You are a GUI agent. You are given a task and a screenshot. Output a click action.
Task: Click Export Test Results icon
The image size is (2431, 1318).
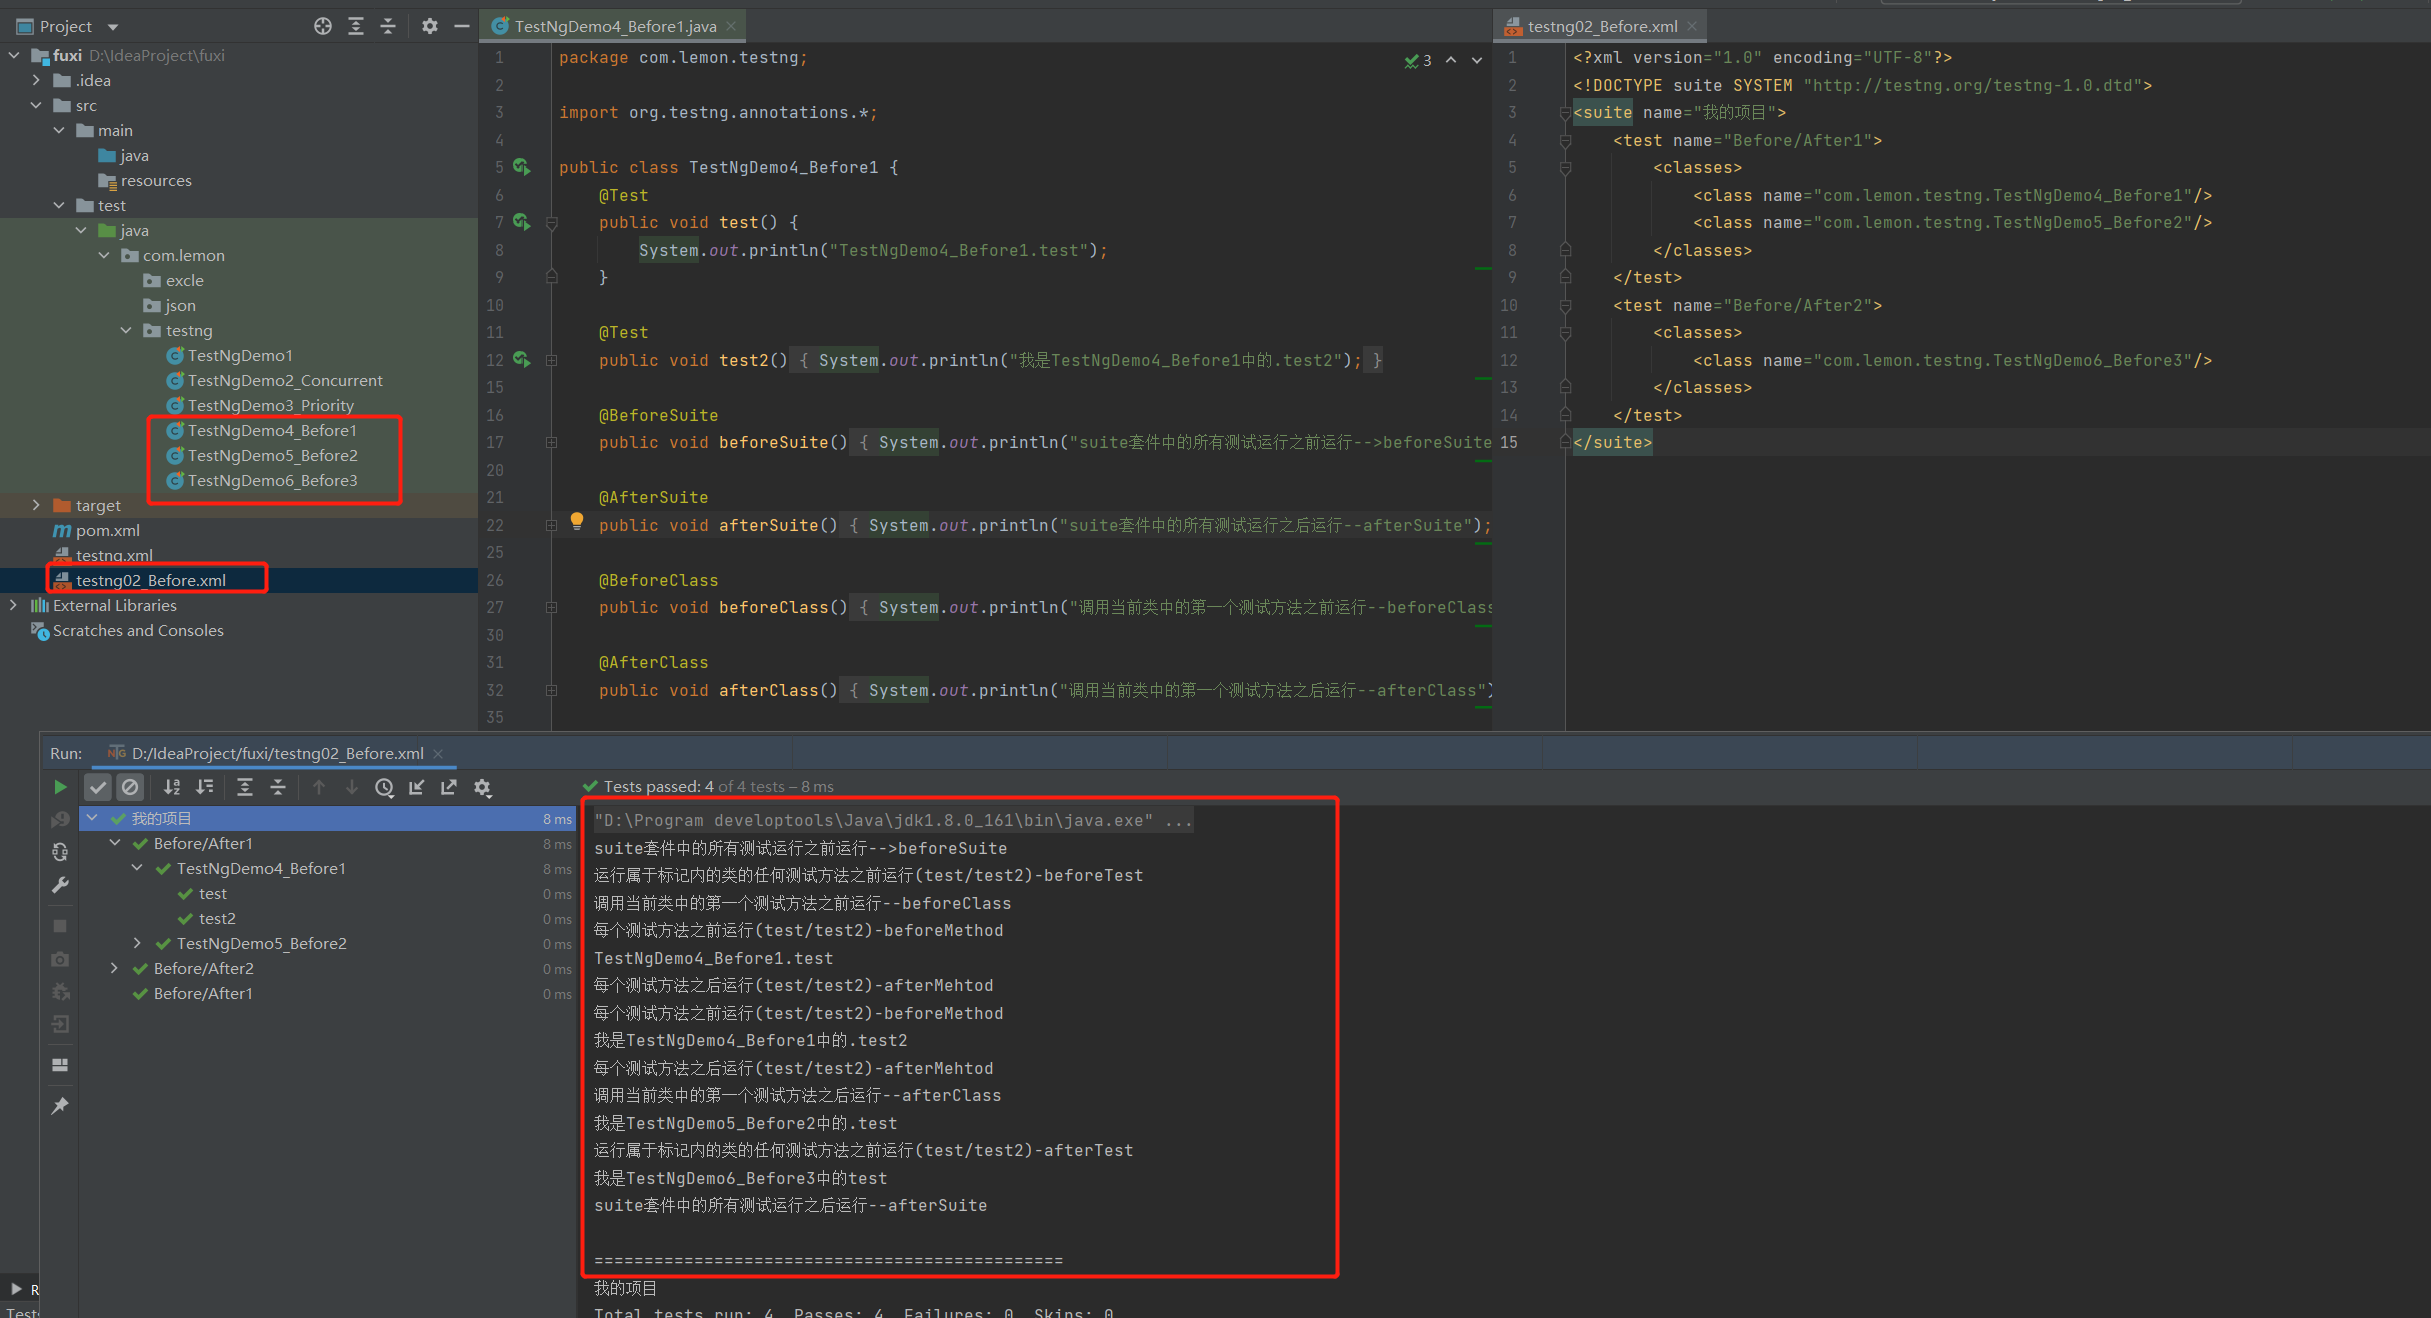tap(449, 787)
